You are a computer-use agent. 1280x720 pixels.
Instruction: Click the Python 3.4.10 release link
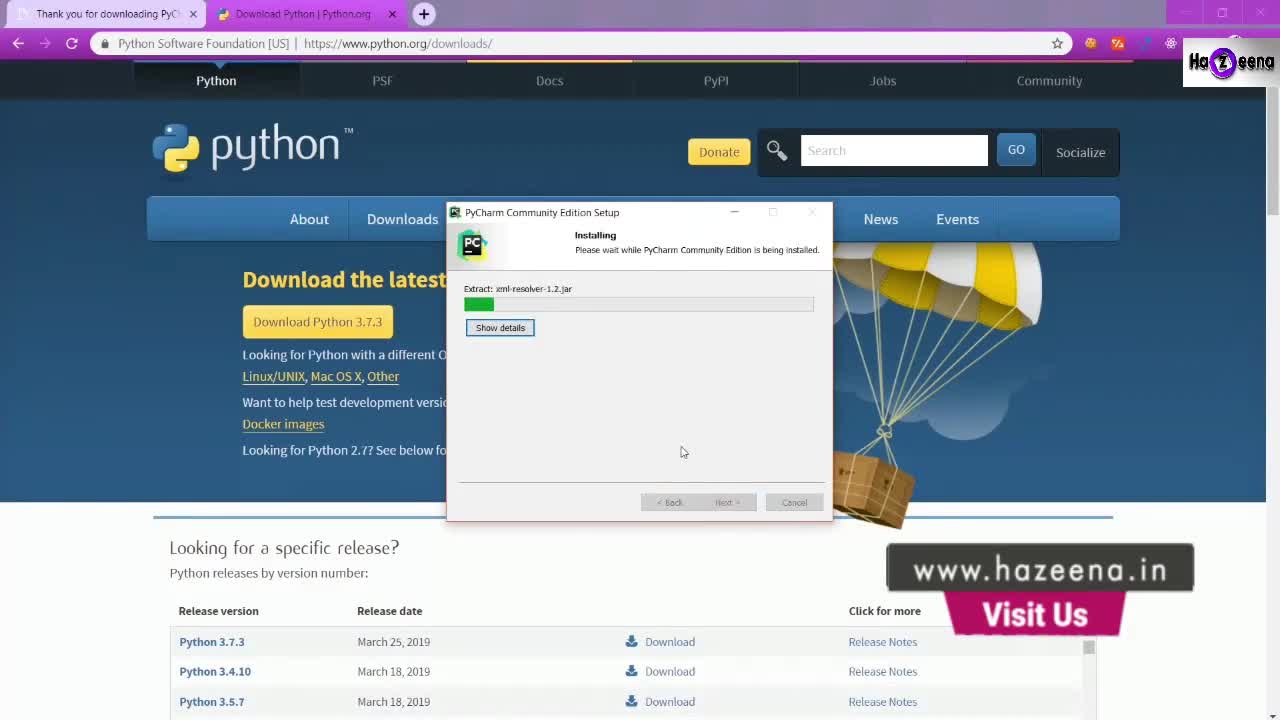click(x=215, y=672)
